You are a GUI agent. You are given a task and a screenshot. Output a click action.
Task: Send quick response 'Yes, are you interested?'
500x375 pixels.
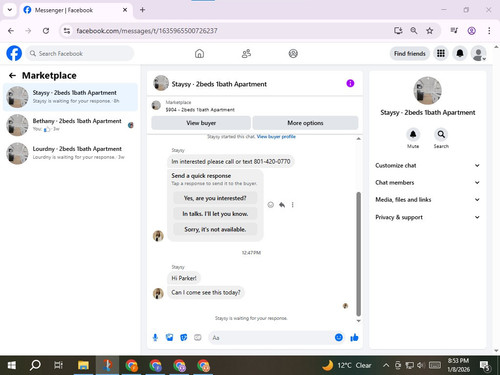point(215,198)
